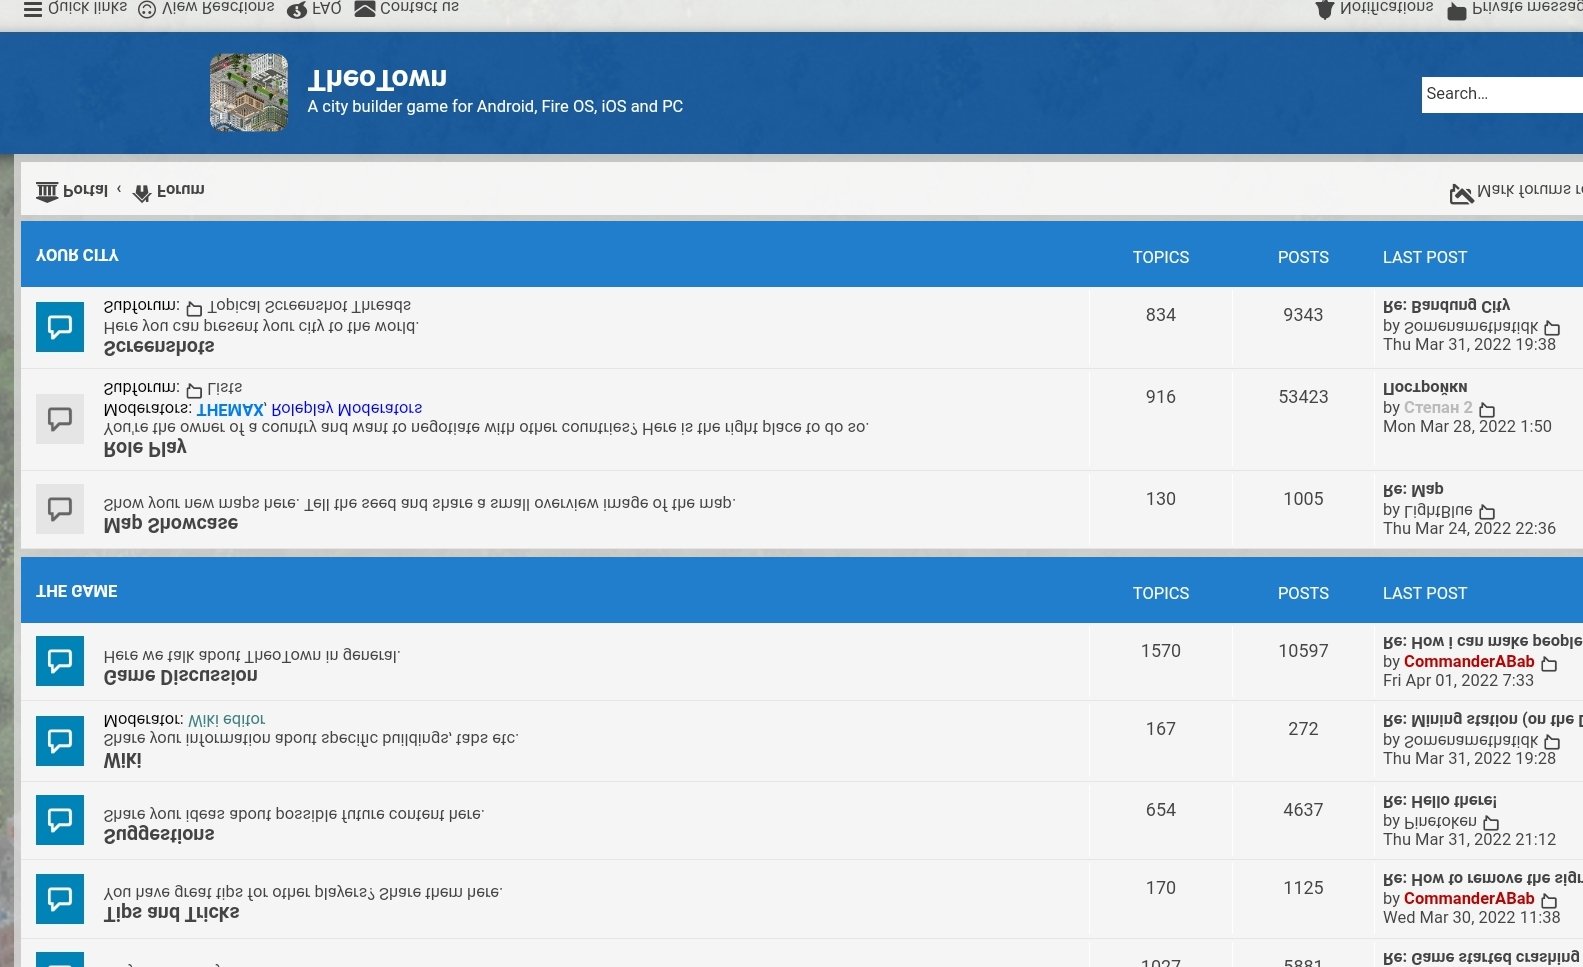Image resolution: width=1583 pixels, height=967 pixels.
Task: Open the Lists subforum link
Action: click(x=225, y=387)
